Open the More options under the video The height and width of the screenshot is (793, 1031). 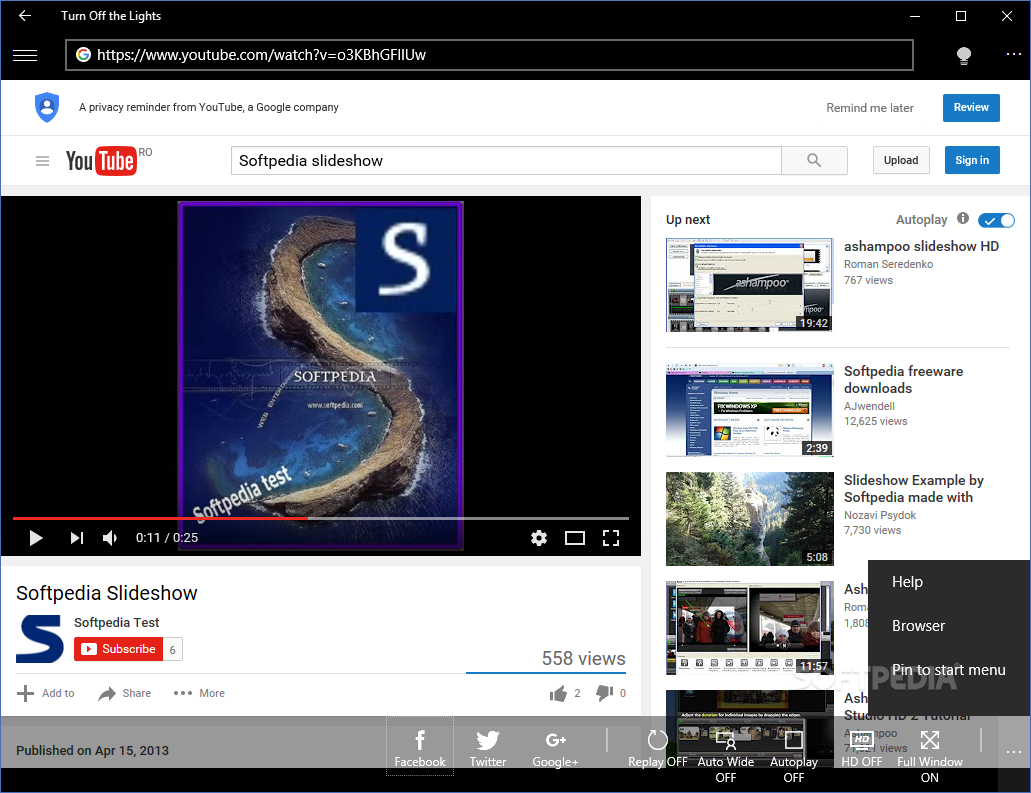pos(199,694)
